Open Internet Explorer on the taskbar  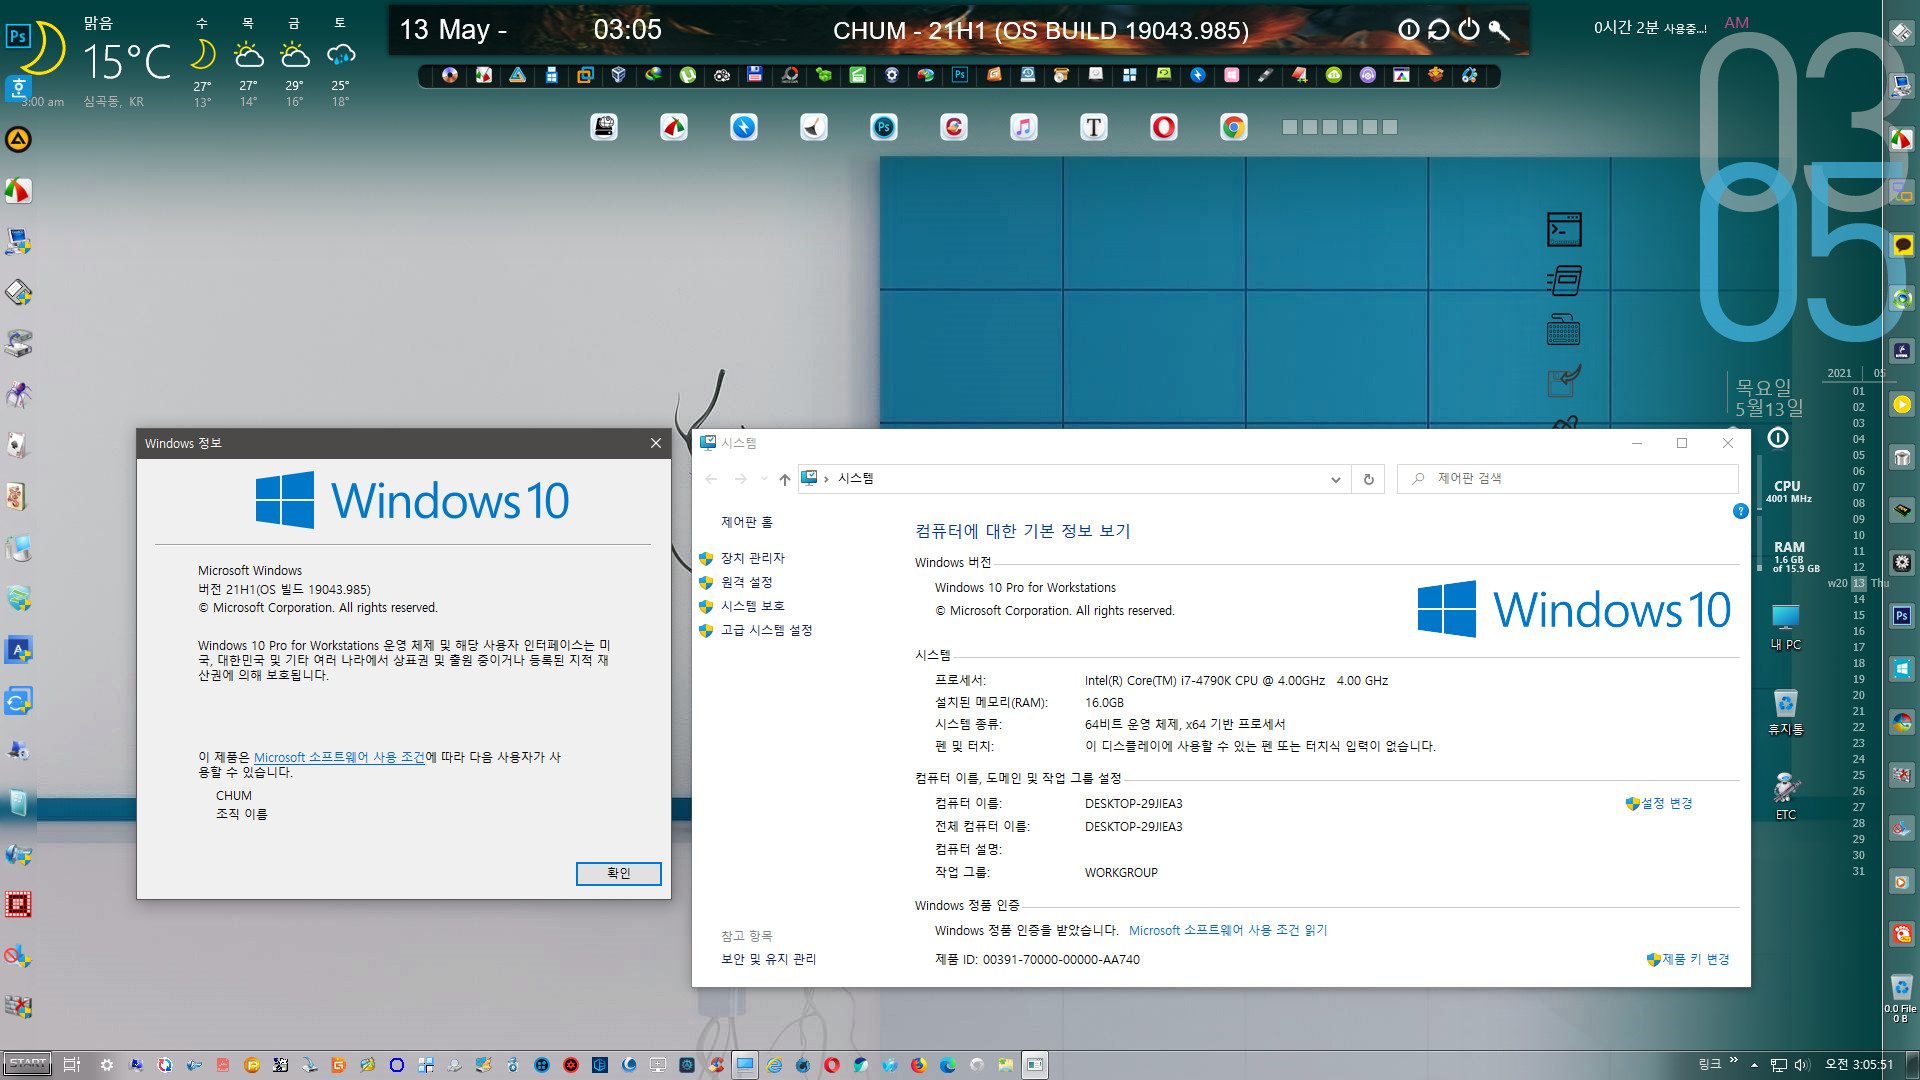[774, 1065]
